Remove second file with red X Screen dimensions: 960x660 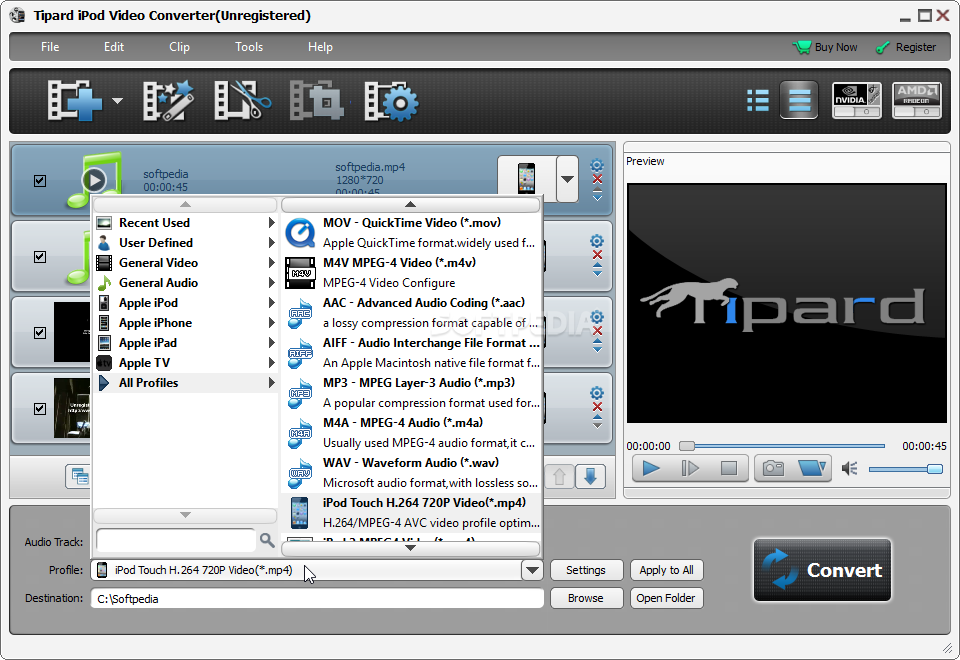597,255
